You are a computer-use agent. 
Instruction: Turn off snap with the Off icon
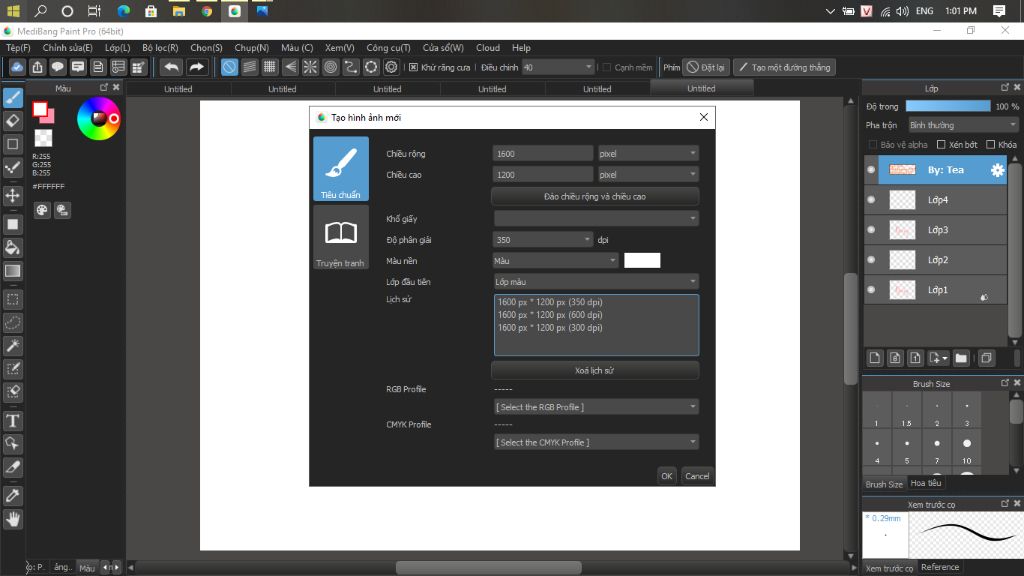pos(229,67)
